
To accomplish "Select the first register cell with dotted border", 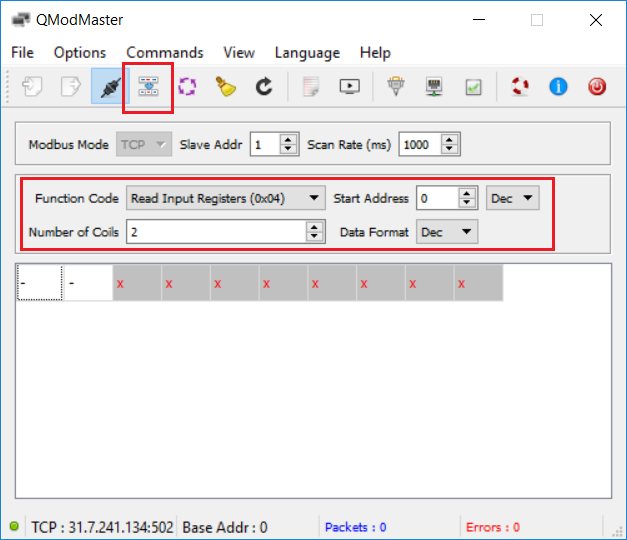I will coord(40,282).
